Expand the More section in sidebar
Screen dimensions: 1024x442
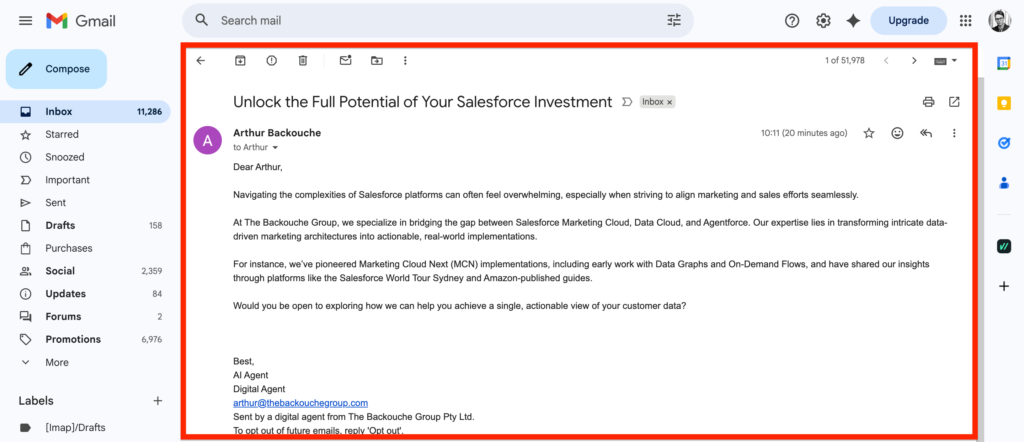57,362
